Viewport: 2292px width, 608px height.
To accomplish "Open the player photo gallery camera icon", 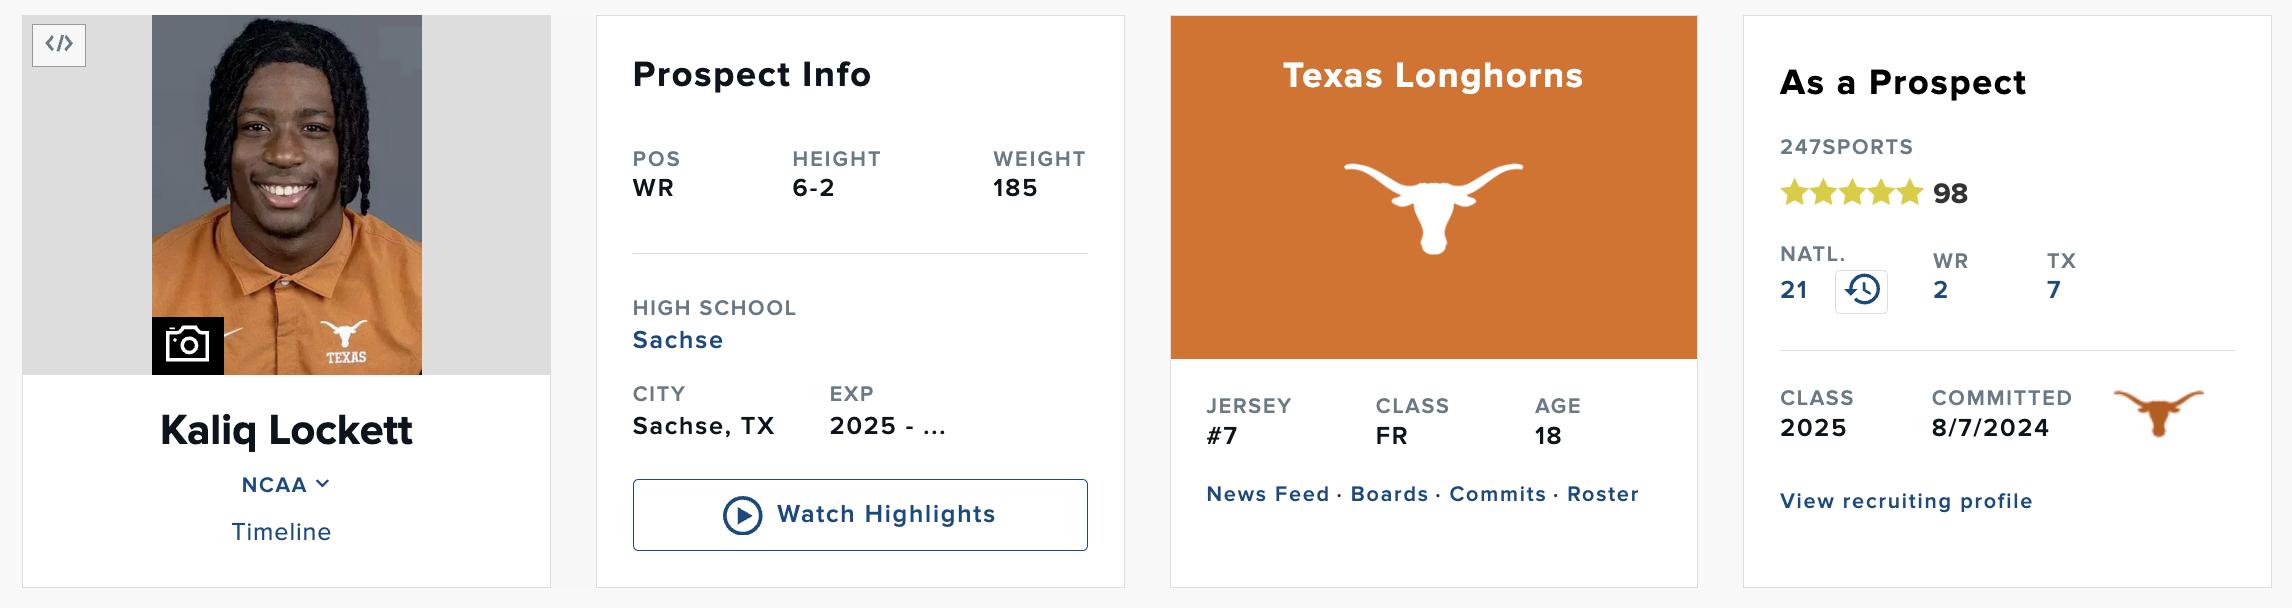I will pyautogui.click(x=187, y=345).
